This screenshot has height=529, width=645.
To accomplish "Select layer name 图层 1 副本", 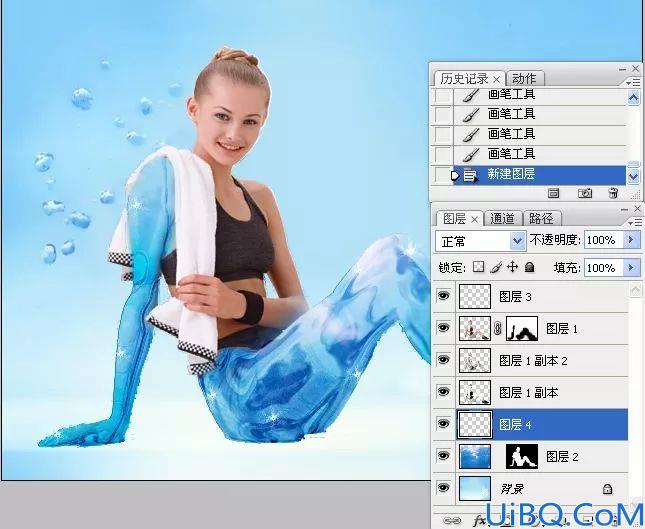I will [528, 392].
